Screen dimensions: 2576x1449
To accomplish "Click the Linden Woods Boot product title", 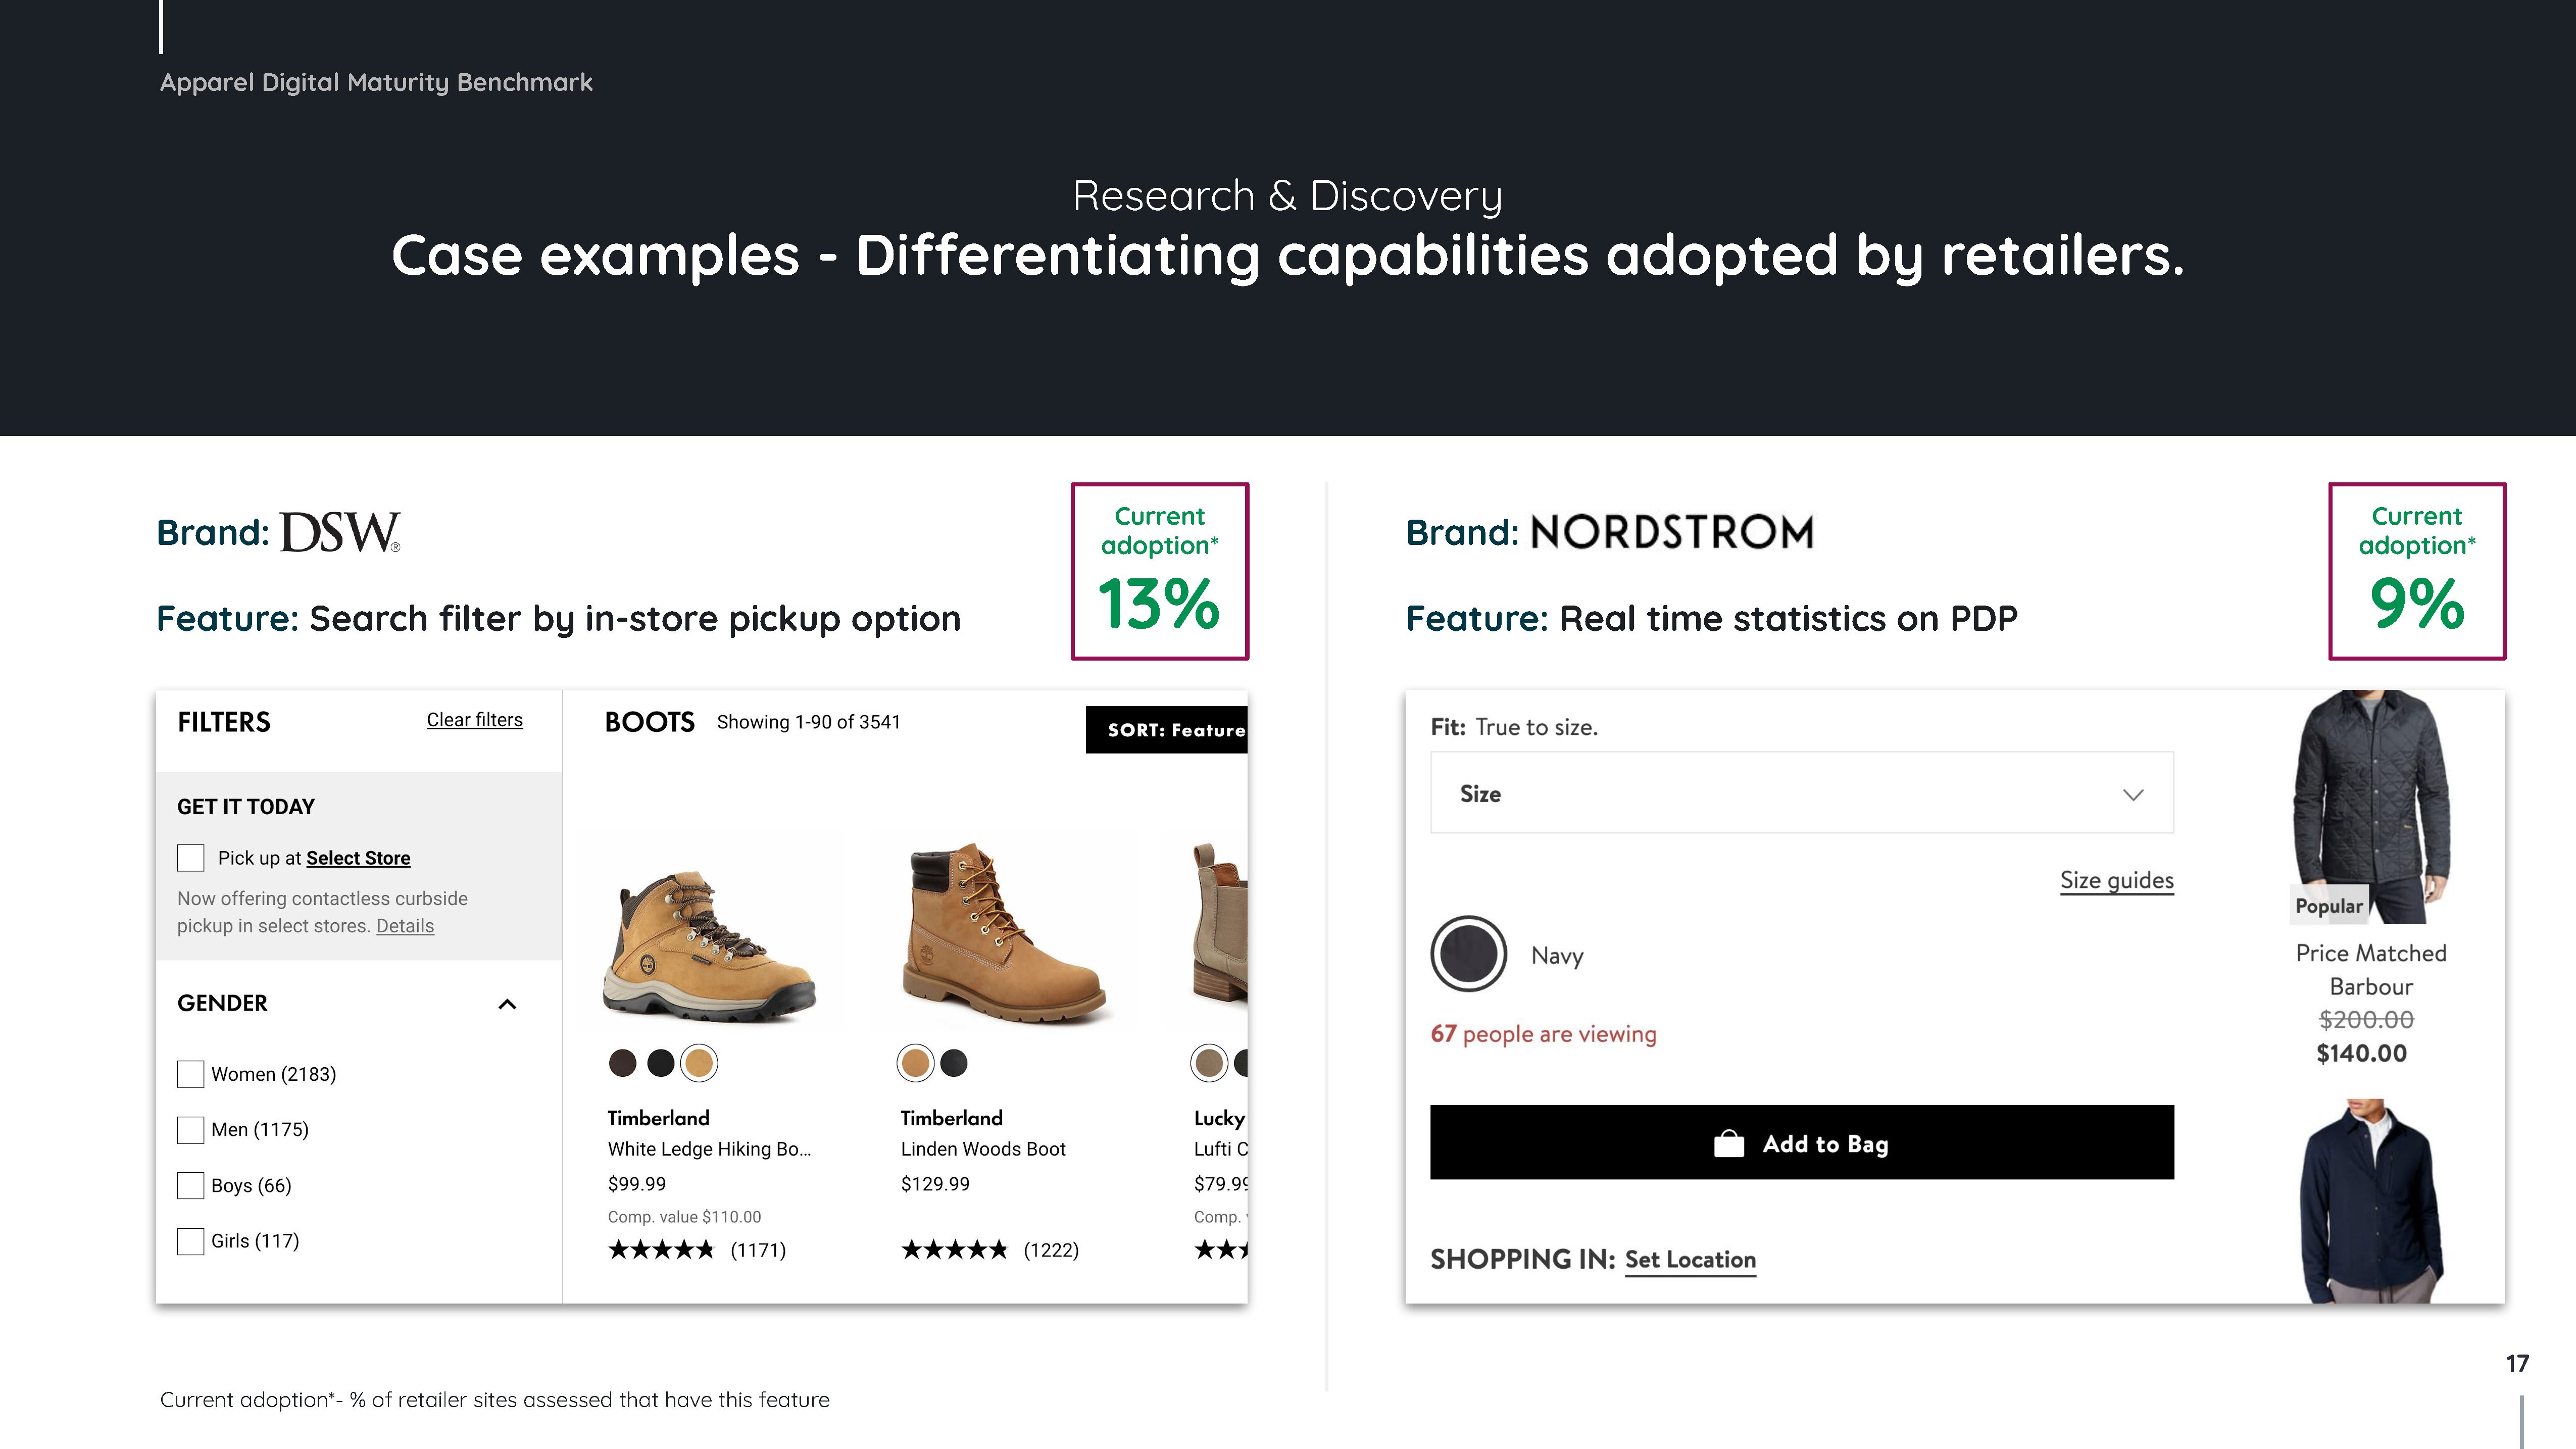I will (x=983, y=1149).
